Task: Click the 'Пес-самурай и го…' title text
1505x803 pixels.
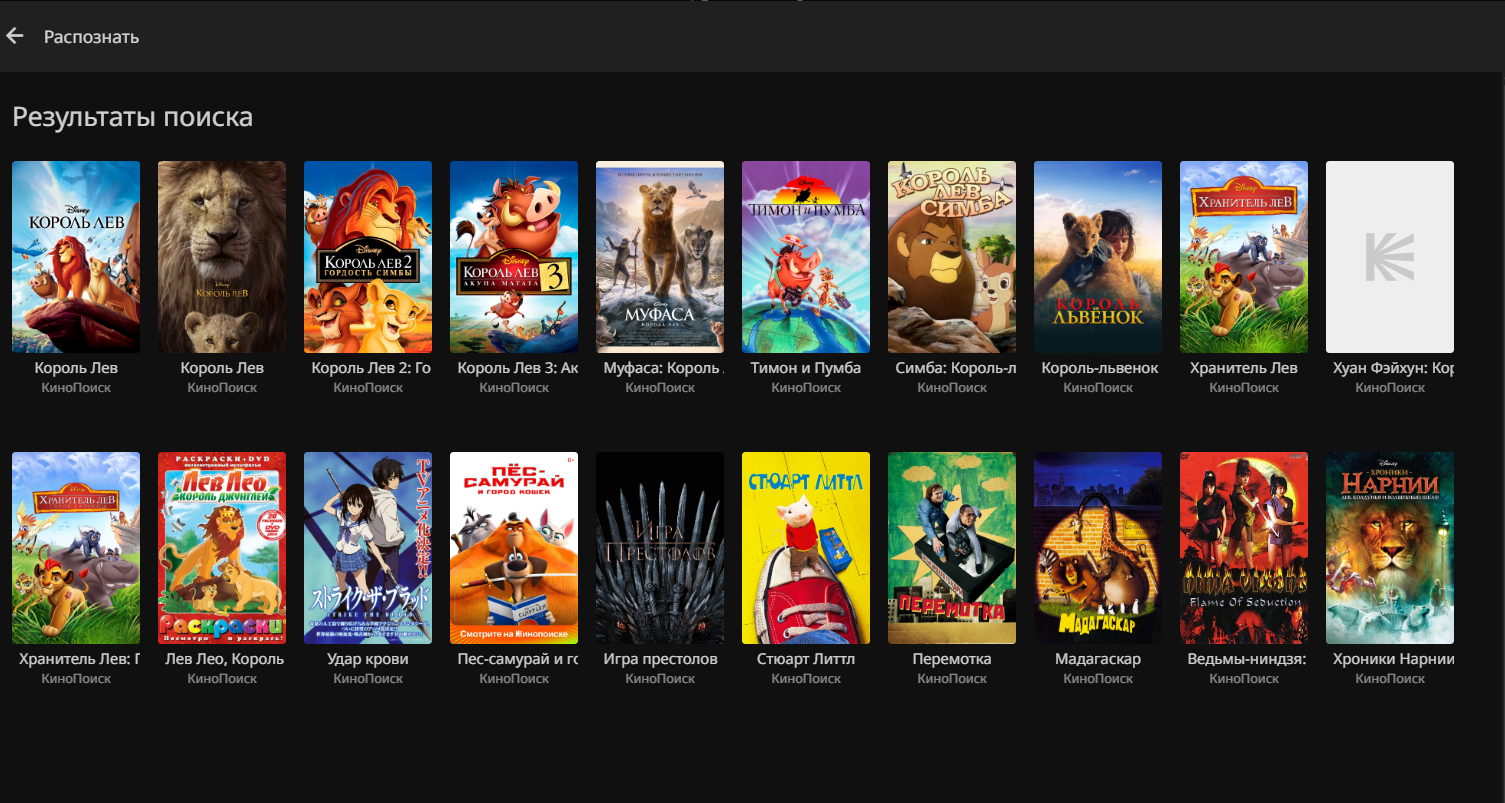Action: [516, 659]
